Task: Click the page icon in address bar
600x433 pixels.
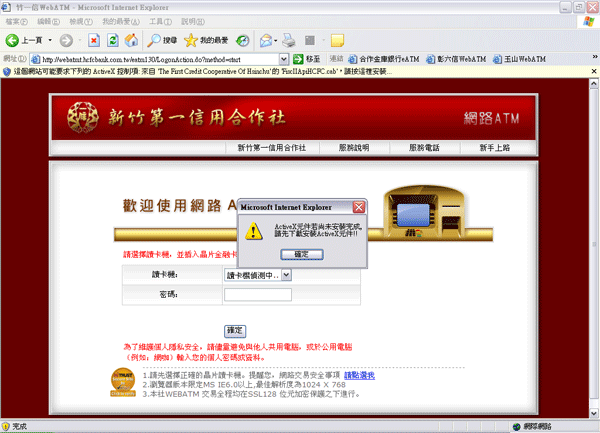Action: point(35,59)
